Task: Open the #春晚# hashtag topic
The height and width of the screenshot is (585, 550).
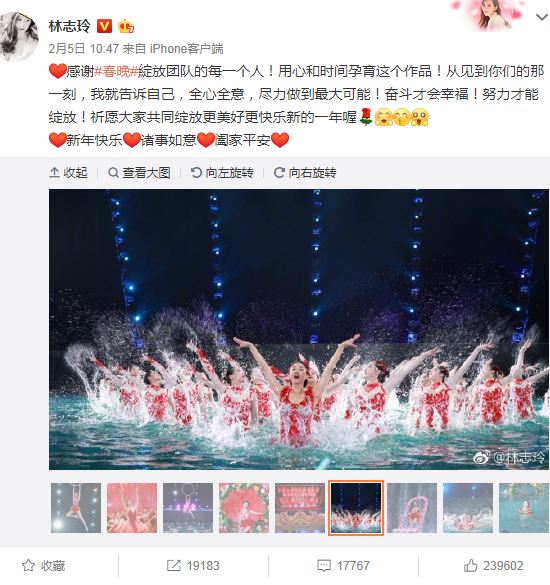Action: pyautogui.click(x=116, y=71)
